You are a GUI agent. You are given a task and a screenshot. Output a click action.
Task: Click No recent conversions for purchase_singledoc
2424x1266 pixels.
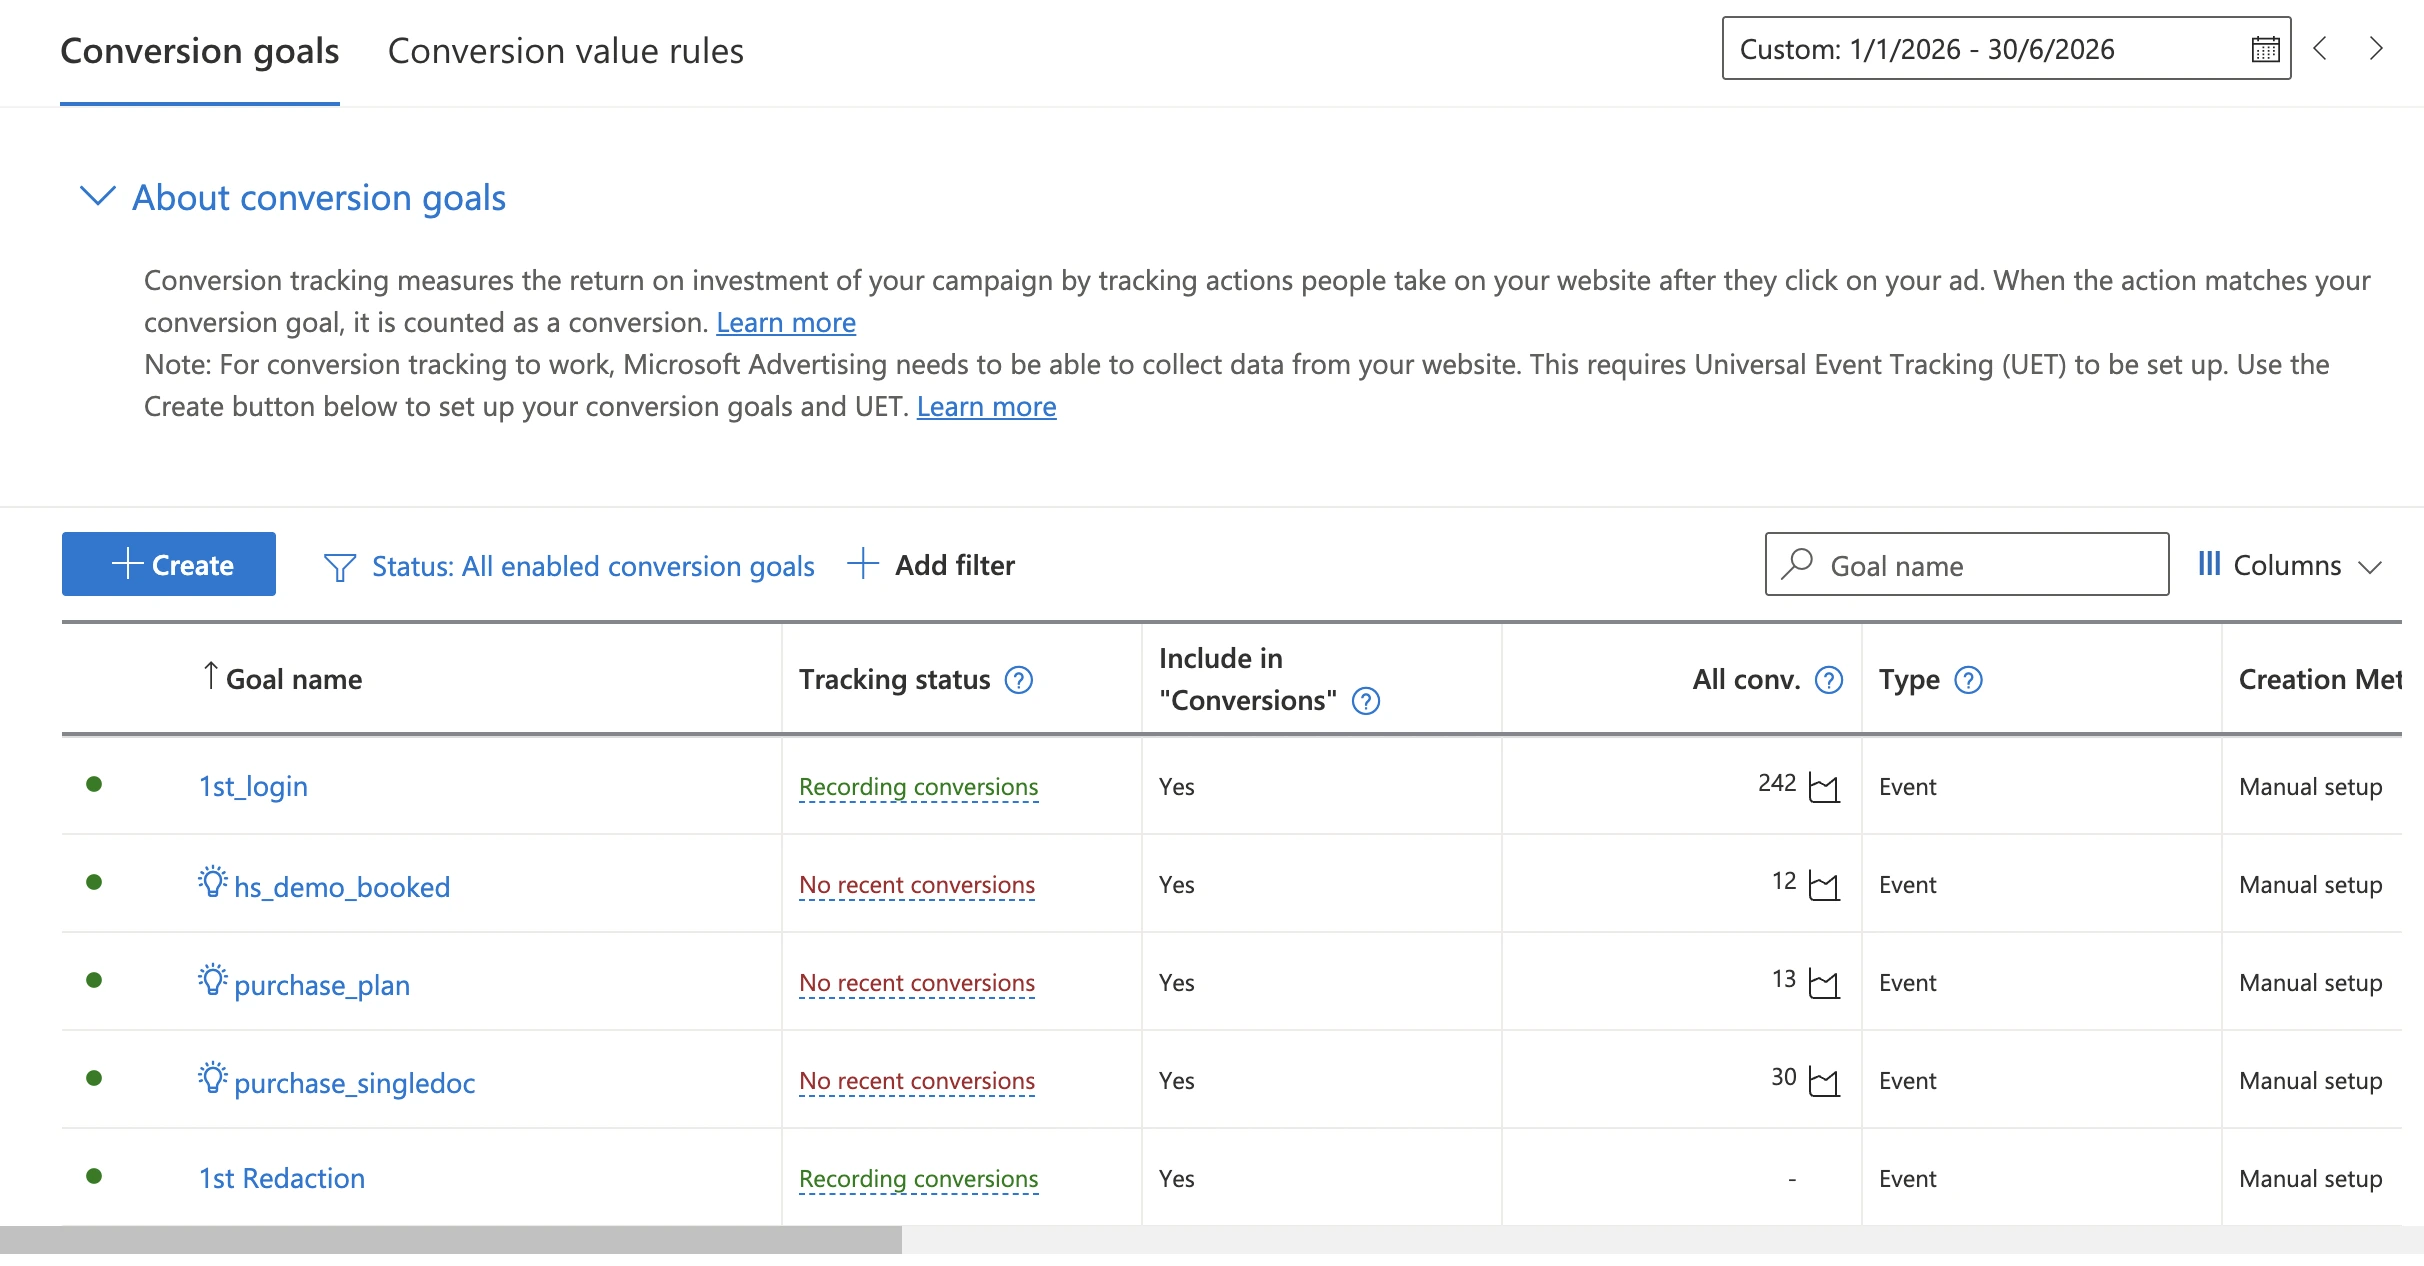pyautogui.click(x=917, y=1081)
